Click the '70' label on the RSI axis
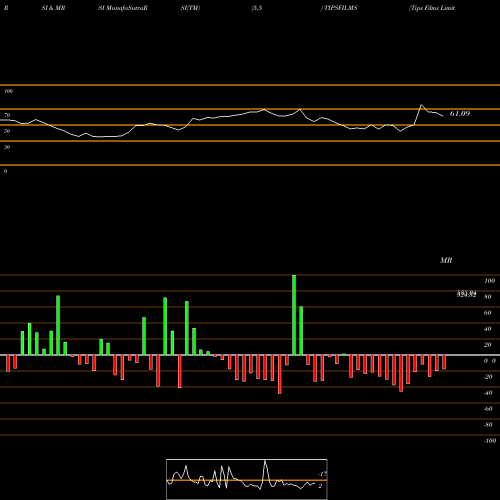The width and height of the screenshot is (500, 500). click(7, 115)
